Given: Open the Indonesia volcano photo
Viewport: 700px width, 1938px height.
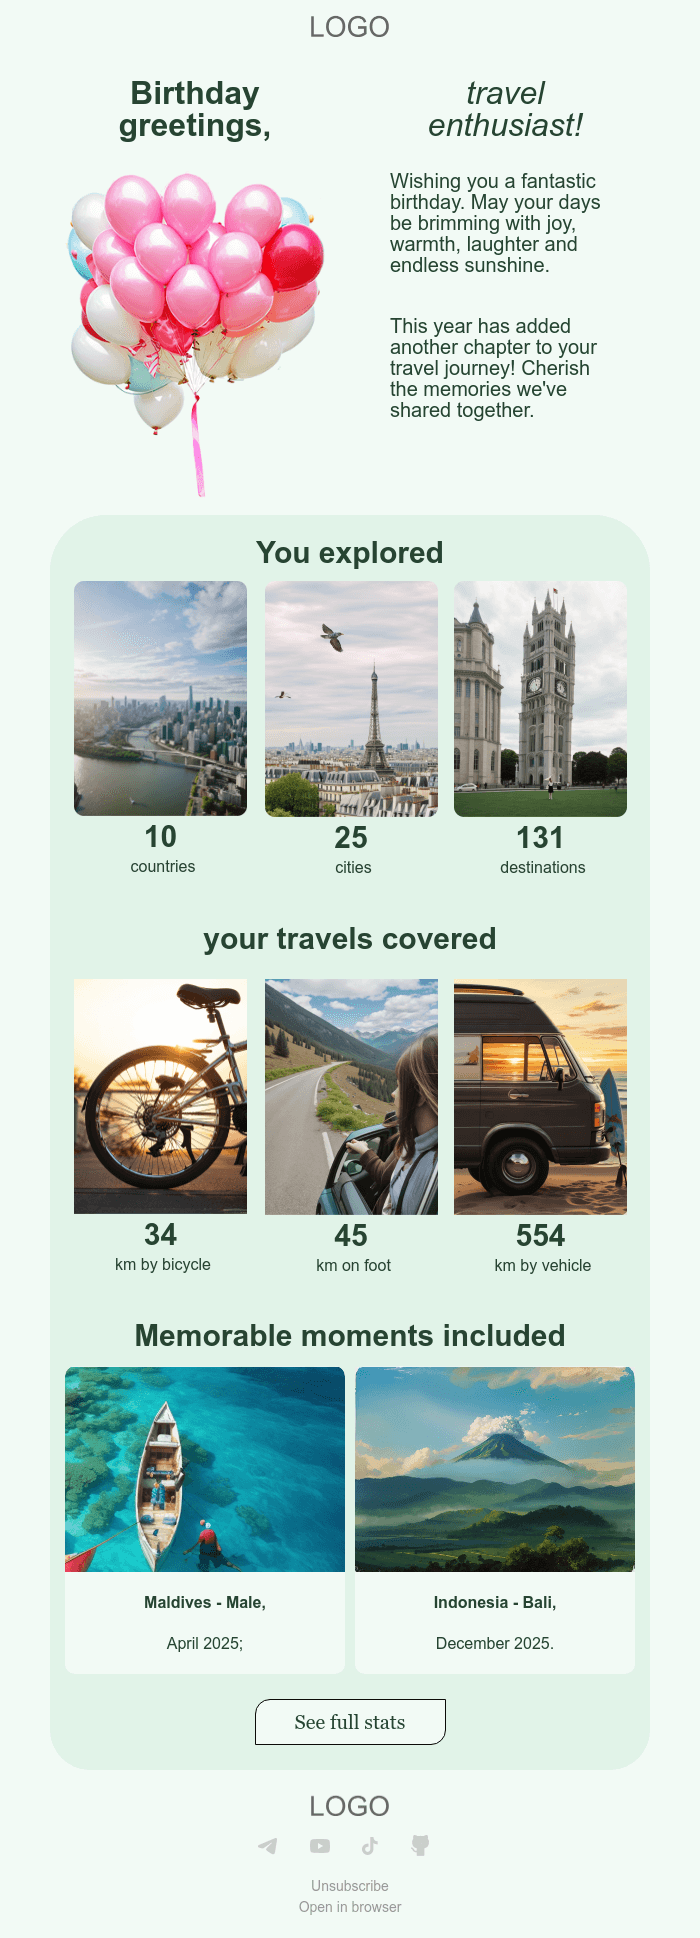Looking at the screenshot, I should click(x=495, y=1469).
